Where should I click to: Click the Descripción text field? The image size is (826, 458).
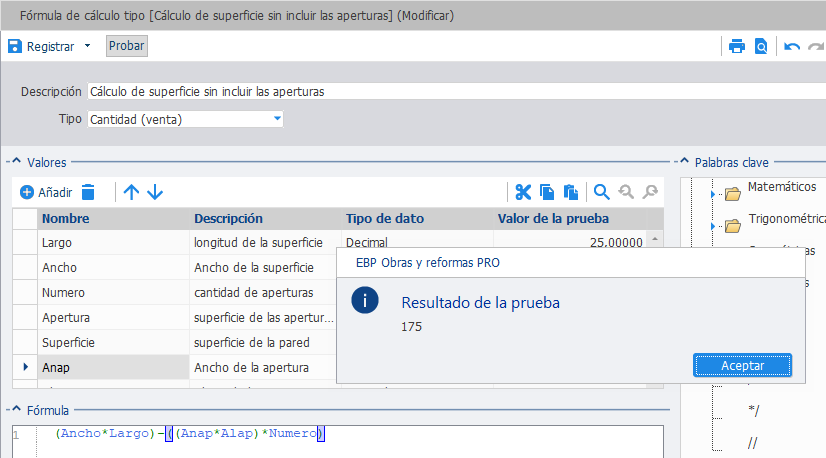coord(456,91)
